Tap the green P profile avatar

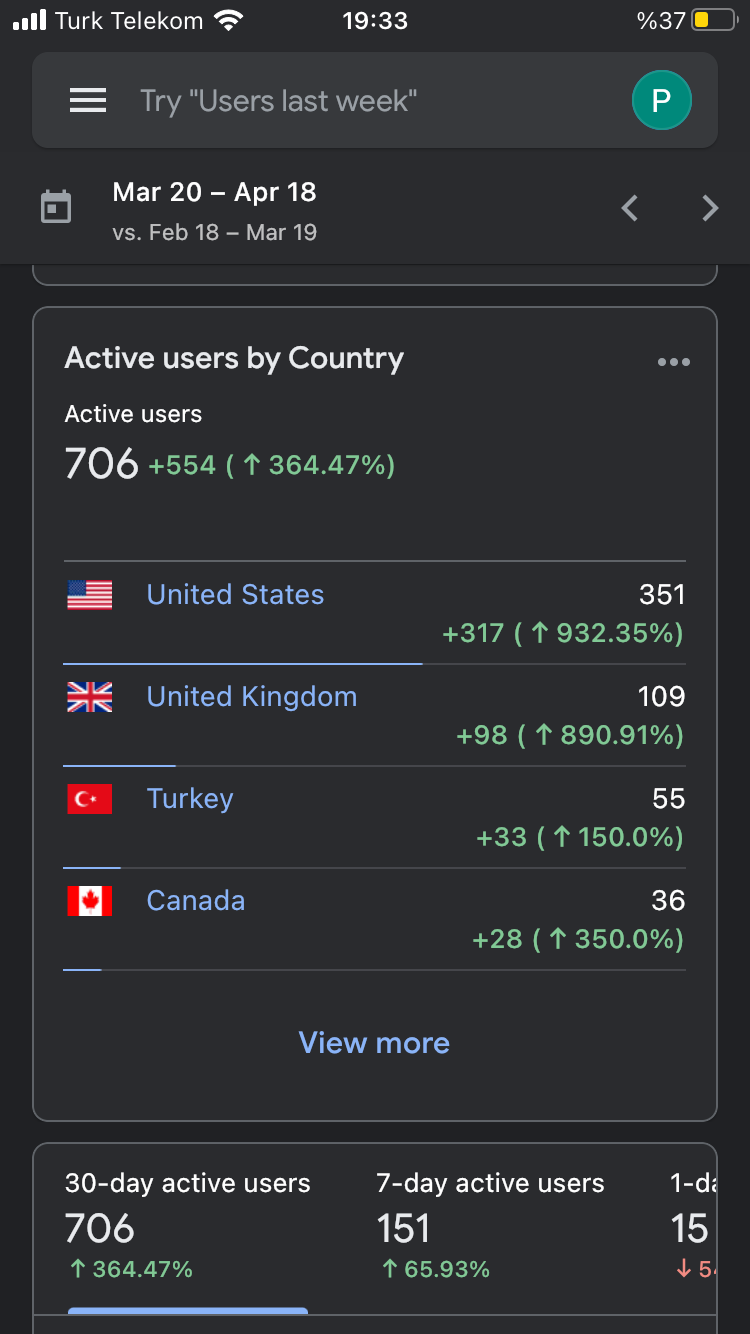tap(661, 100)
